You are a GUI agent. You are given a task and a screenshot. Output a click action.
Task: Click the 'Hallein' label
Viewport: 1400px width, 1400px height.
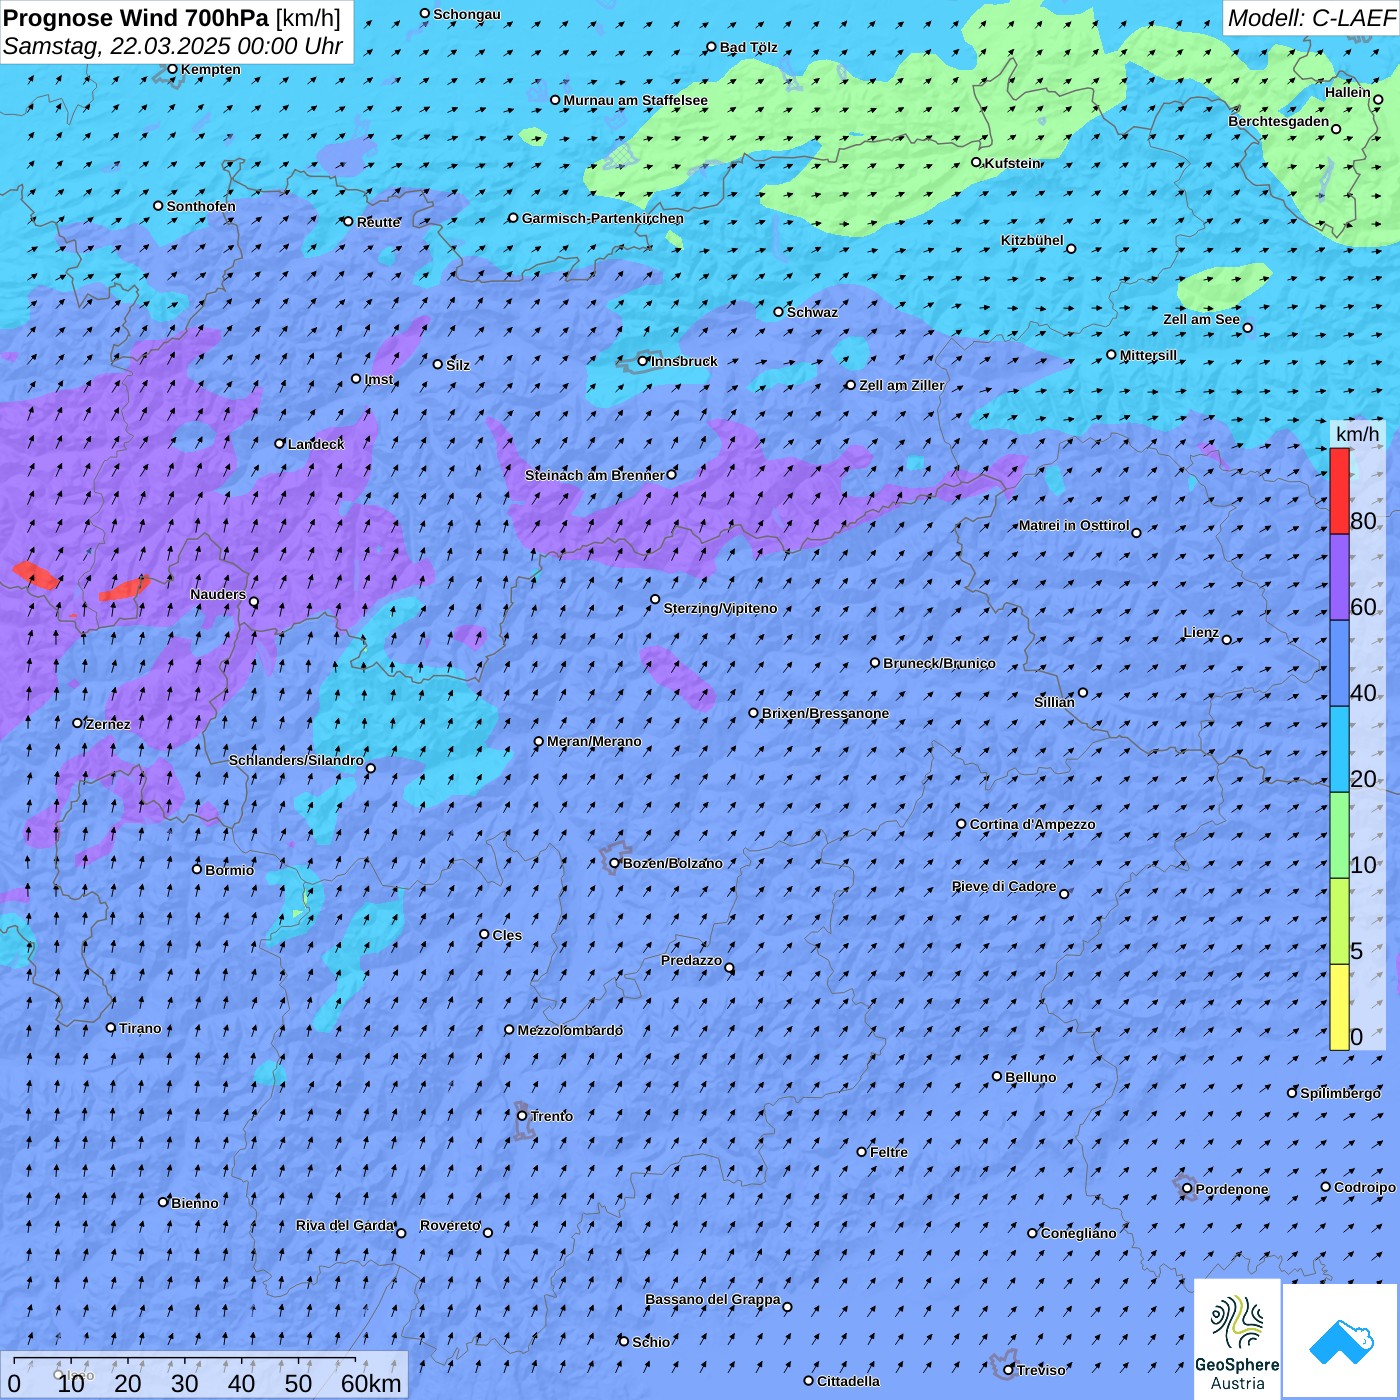[x=1348, y=92]
